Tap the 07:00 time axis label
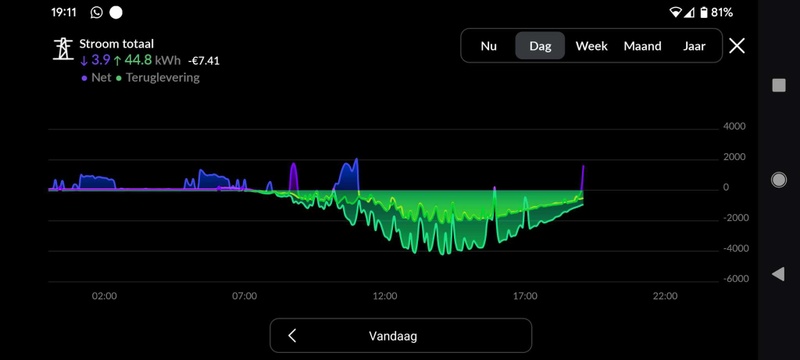 [x=244, y=296]
